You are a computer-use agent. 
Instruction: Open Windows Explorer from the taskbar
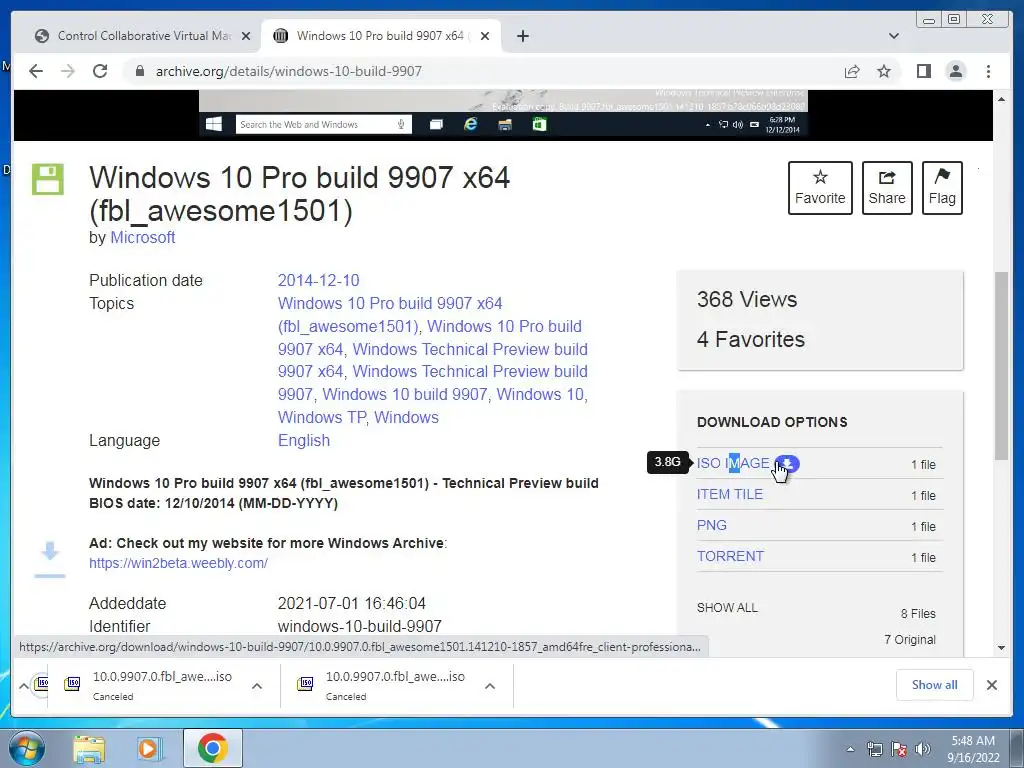pyautogui.click(x=89, y=749)
